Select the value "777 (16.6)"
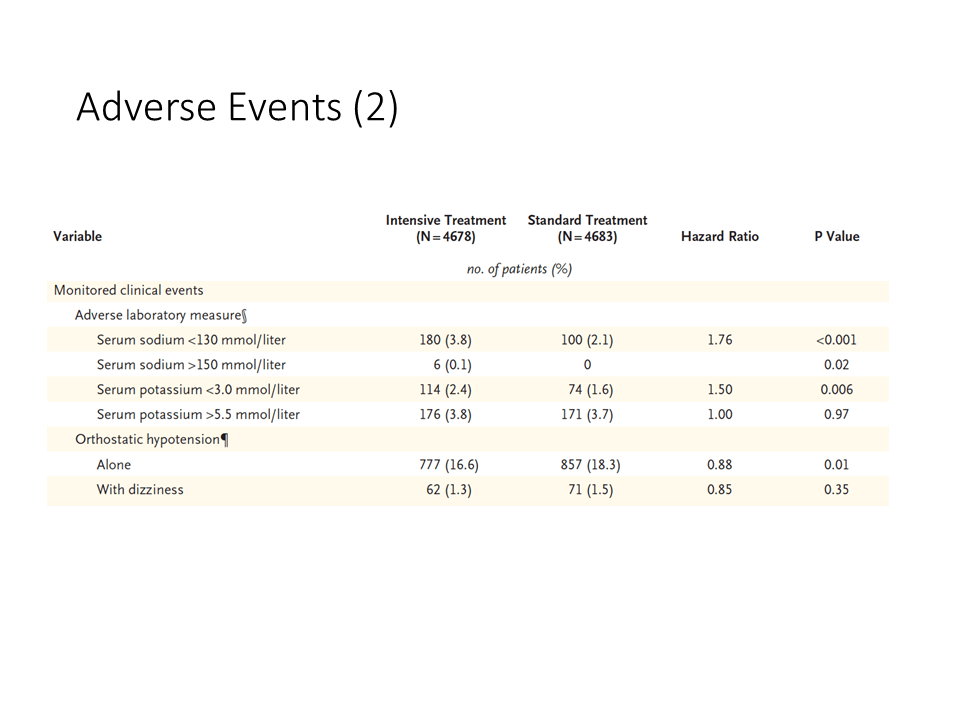 click(449, 465)
